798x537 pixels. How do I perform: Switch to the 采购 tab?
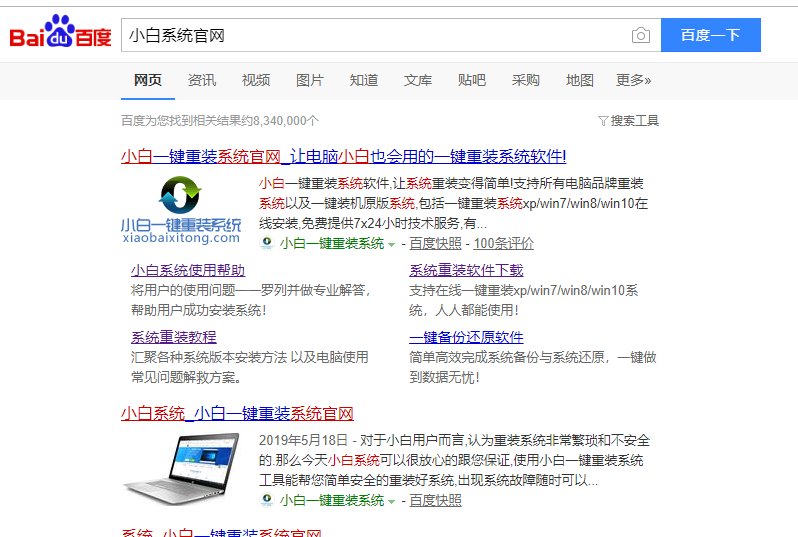(525, 80)
